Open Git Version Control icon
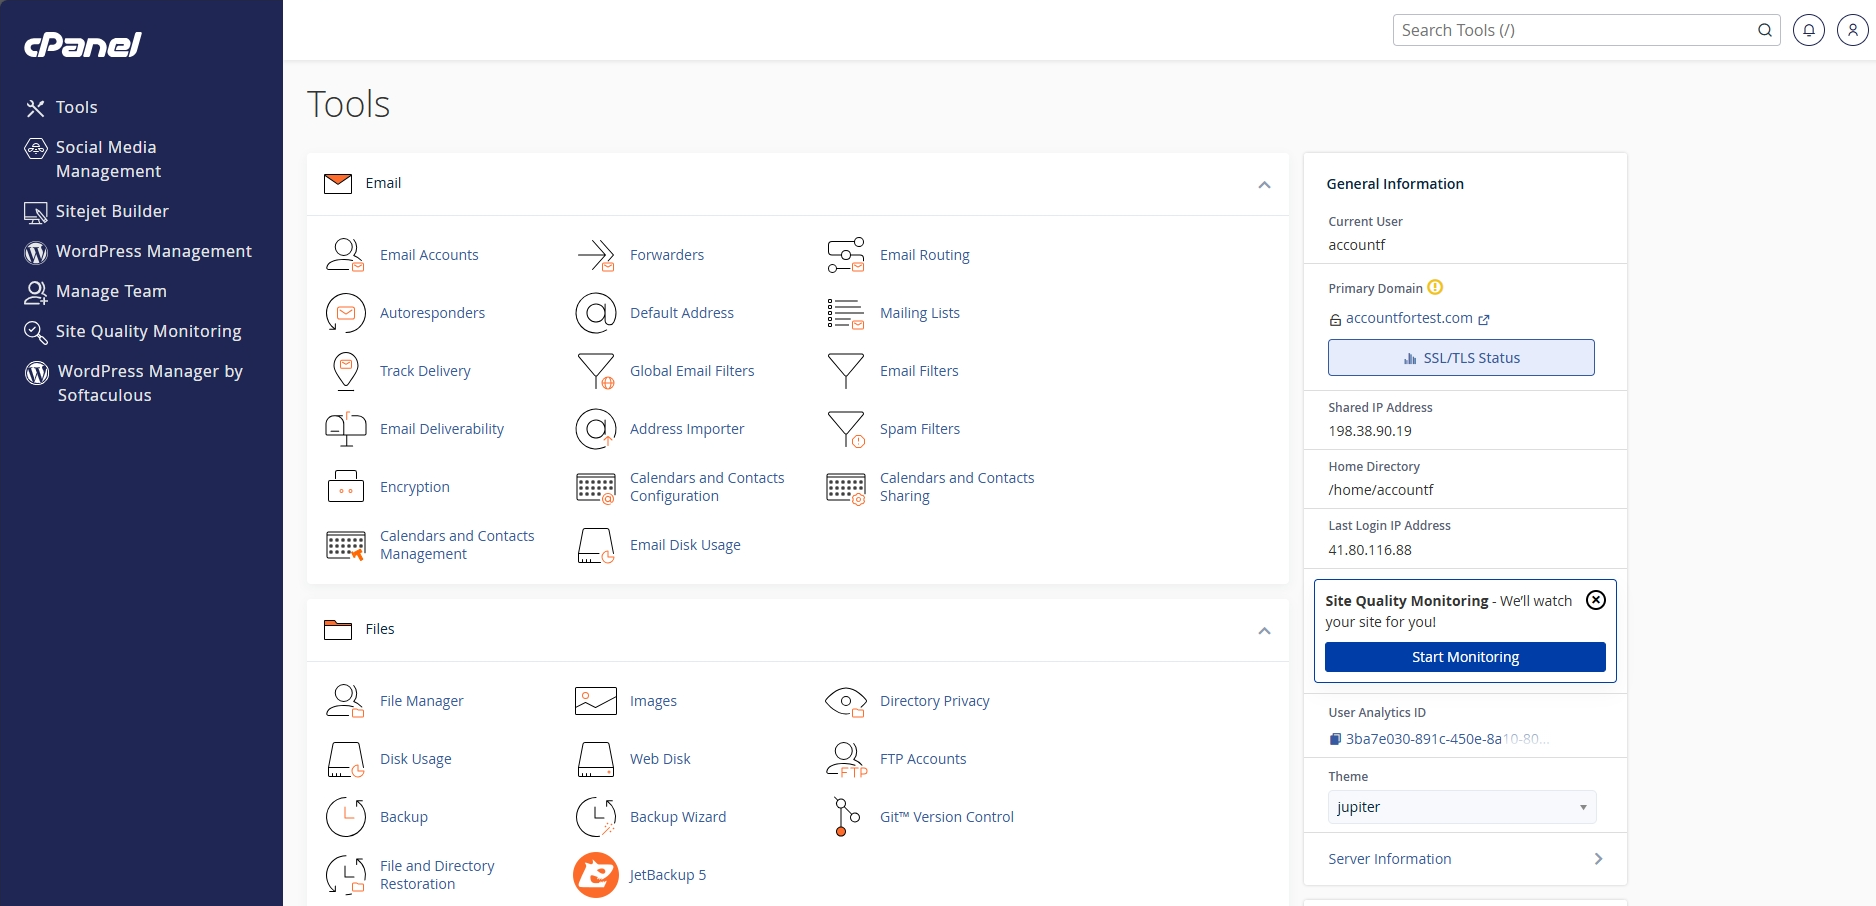Image resolution: width=1876 pixels, height=906 pixels. tap(846, 817)
